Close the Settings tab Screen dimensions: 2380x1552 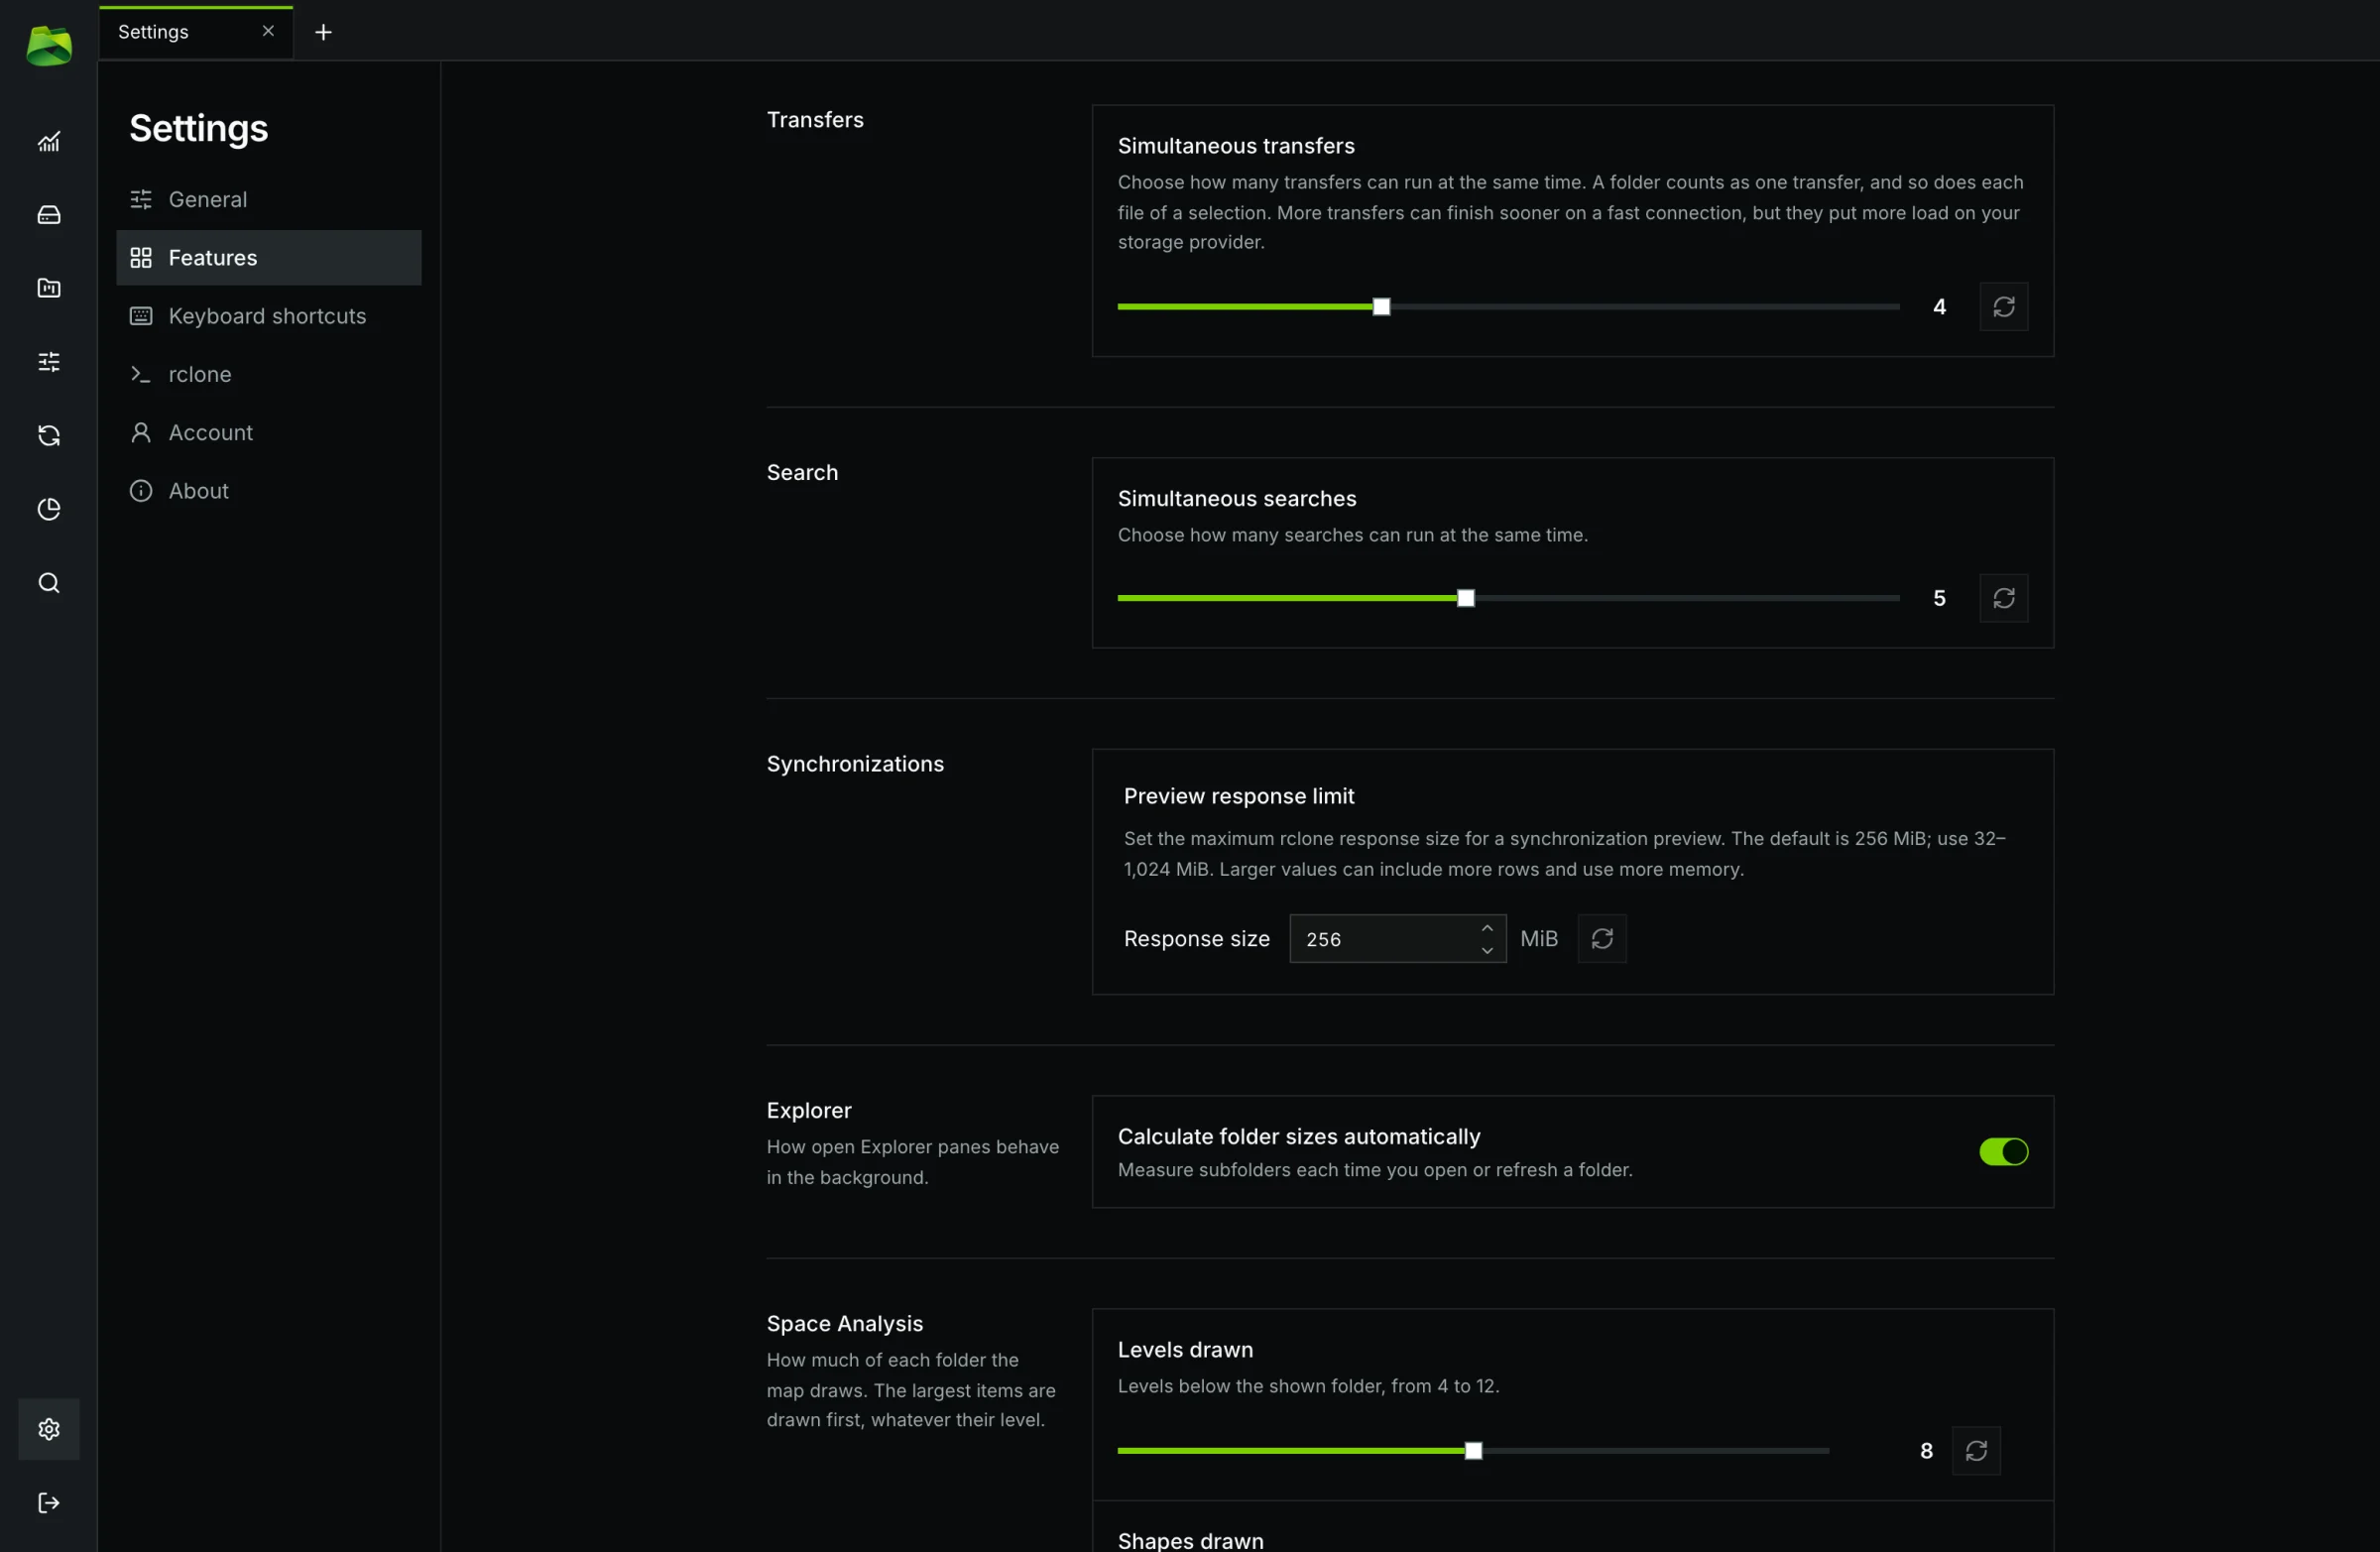click(x=268, y=31)
